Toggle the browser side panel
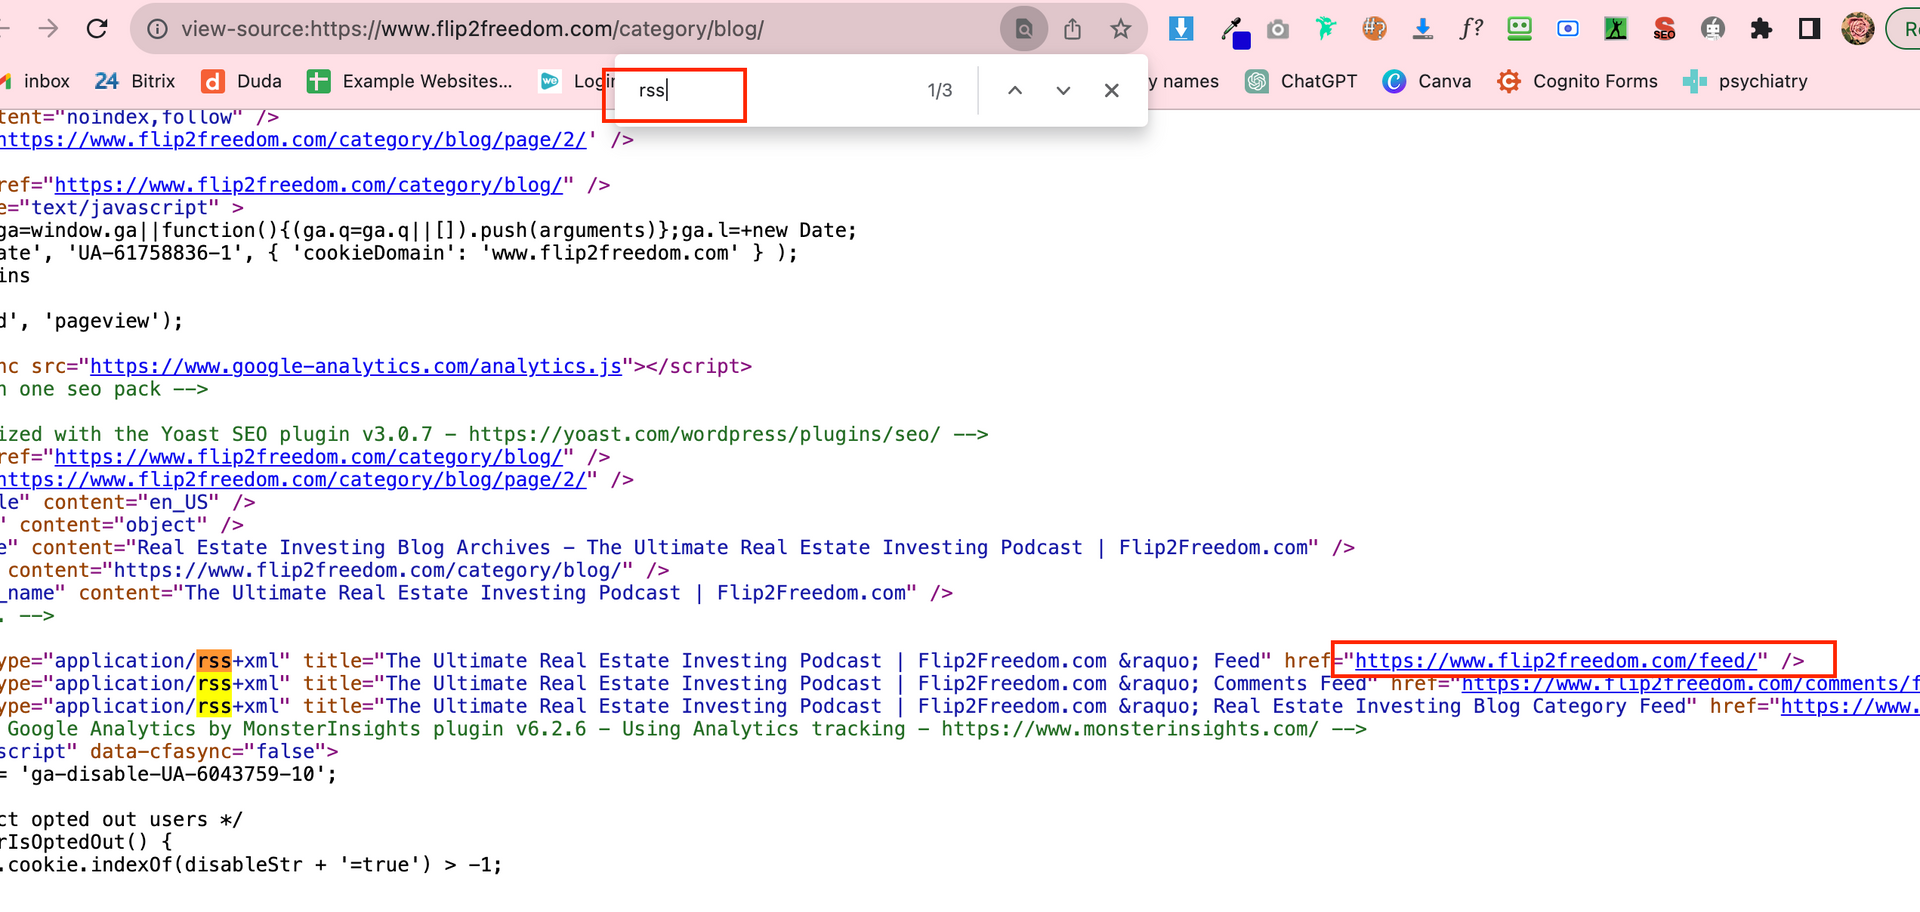The image size is (1920, 912). click(1809, 29)
